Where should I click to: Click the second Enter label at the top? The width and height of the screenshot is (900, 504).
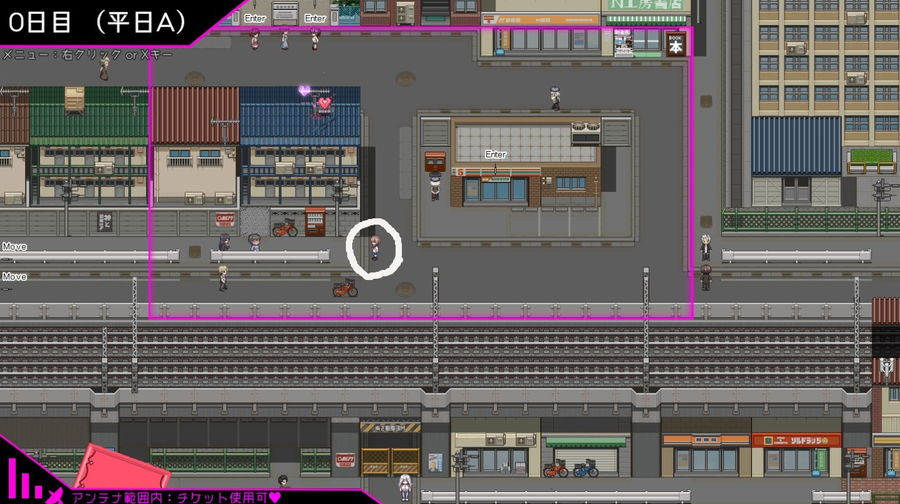pos(315,18)
